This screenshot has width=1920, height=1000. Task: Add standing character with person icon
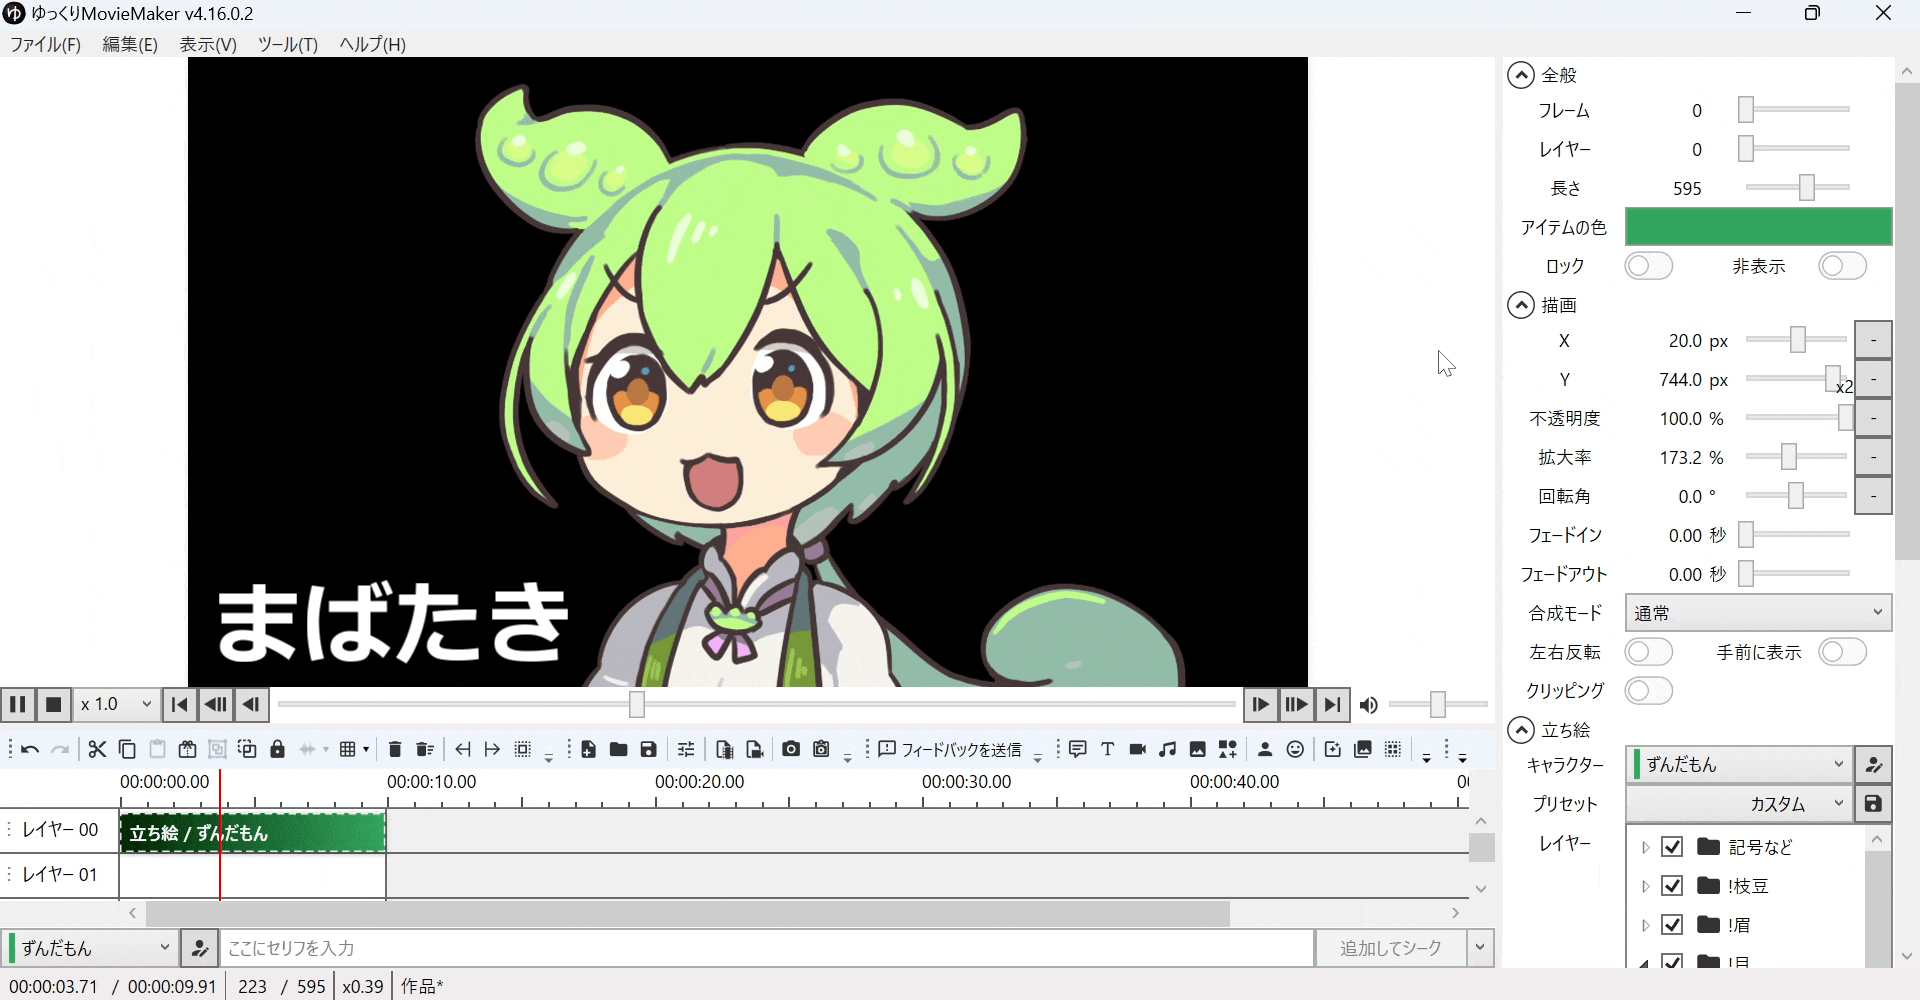click(x=1265, y=749)
